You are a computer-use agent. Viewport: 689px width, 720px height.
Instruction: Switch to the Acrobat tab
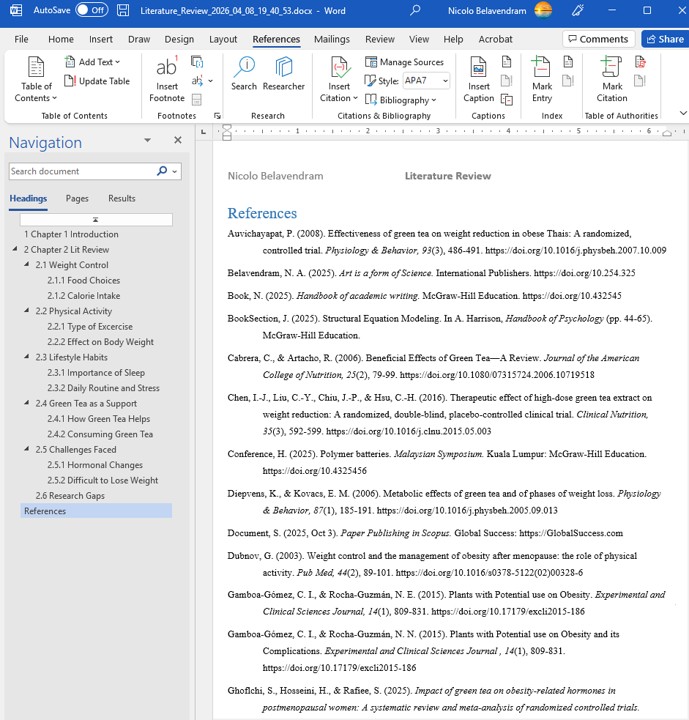pos(495,39)
